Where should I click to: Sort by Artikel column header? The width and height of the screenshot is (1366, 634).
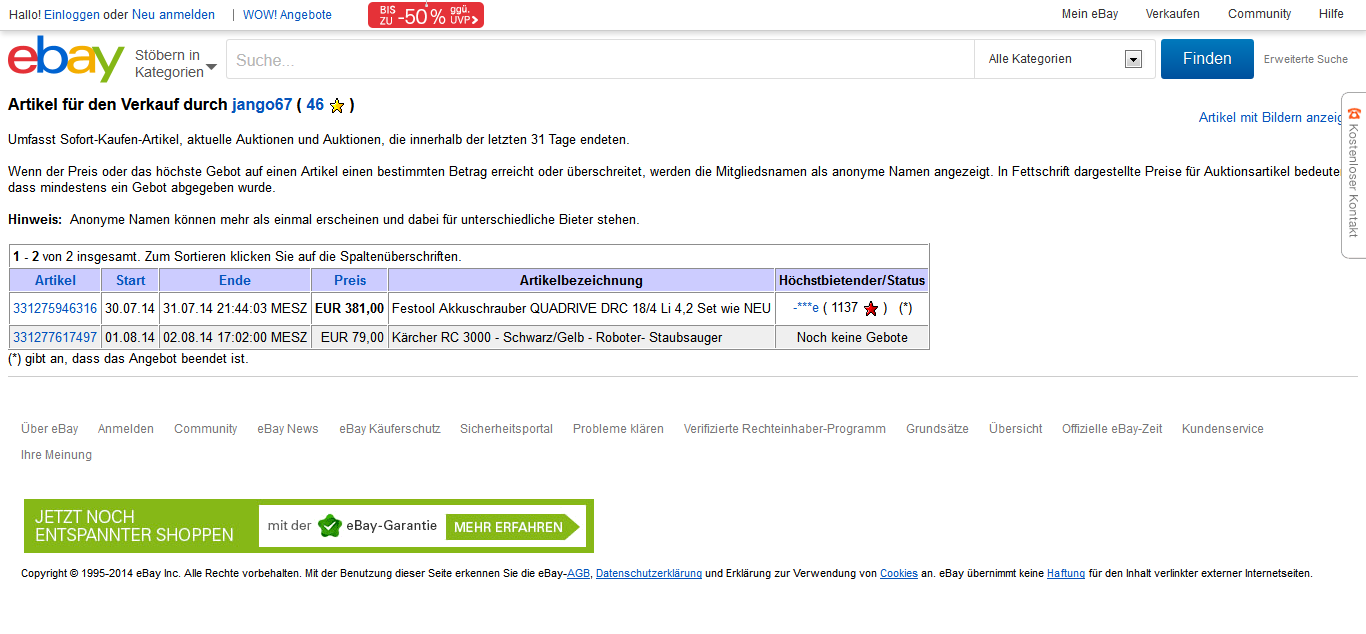[55, 280]
